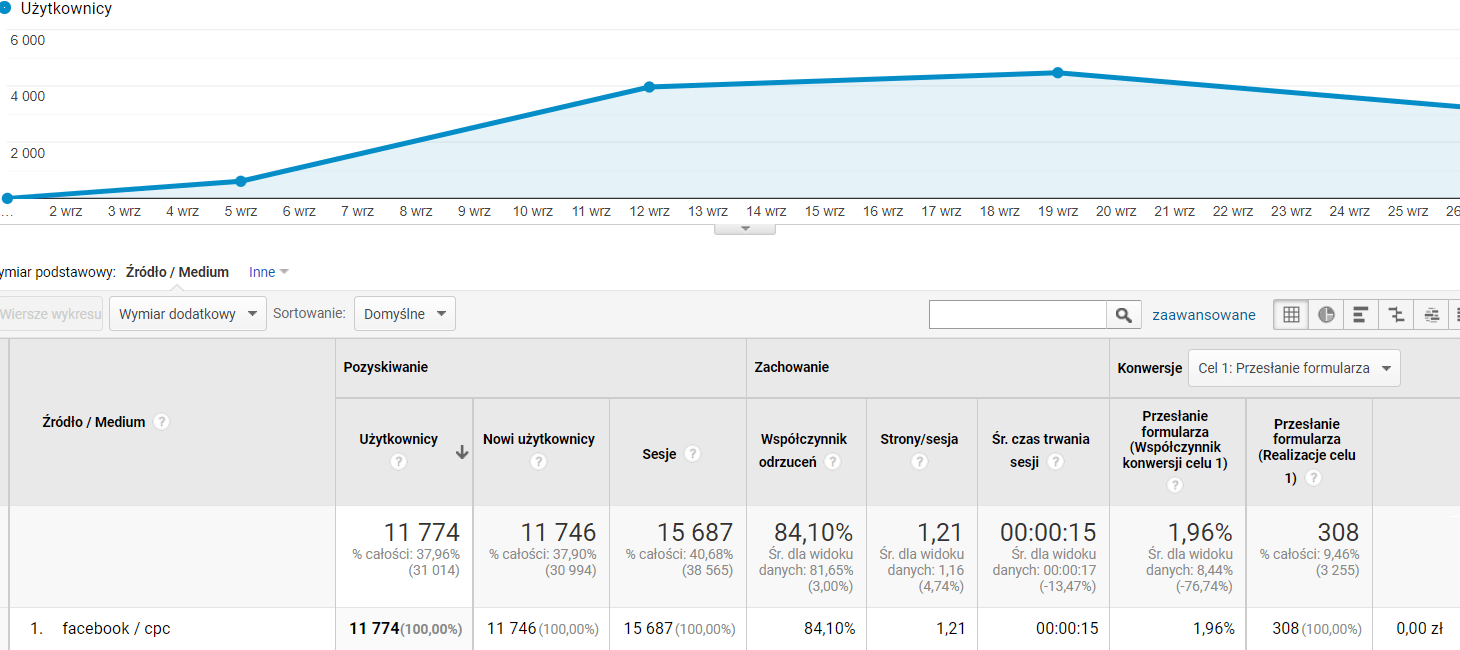Select the bar performance view icon
This screenshot has width=1460, height=650.
pyautogui.click(x=1361, y=315)
